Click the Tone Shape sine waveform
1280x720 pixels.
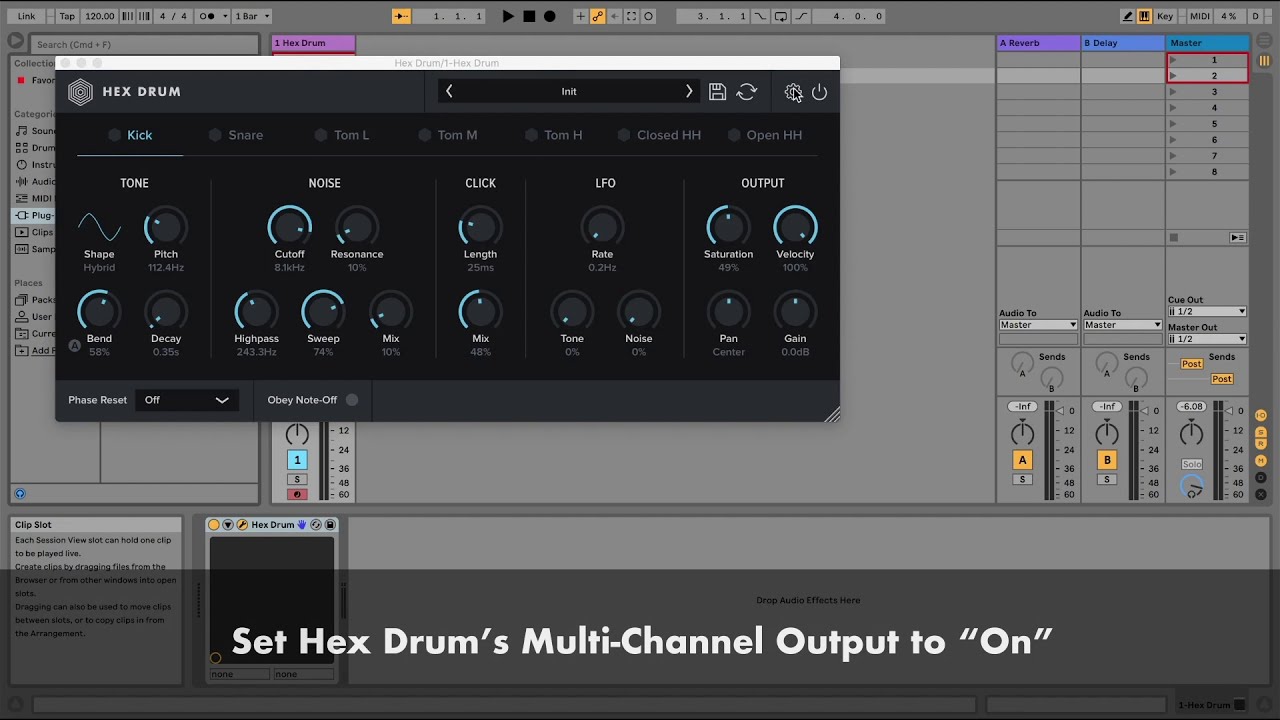click(x=99, y=227)
